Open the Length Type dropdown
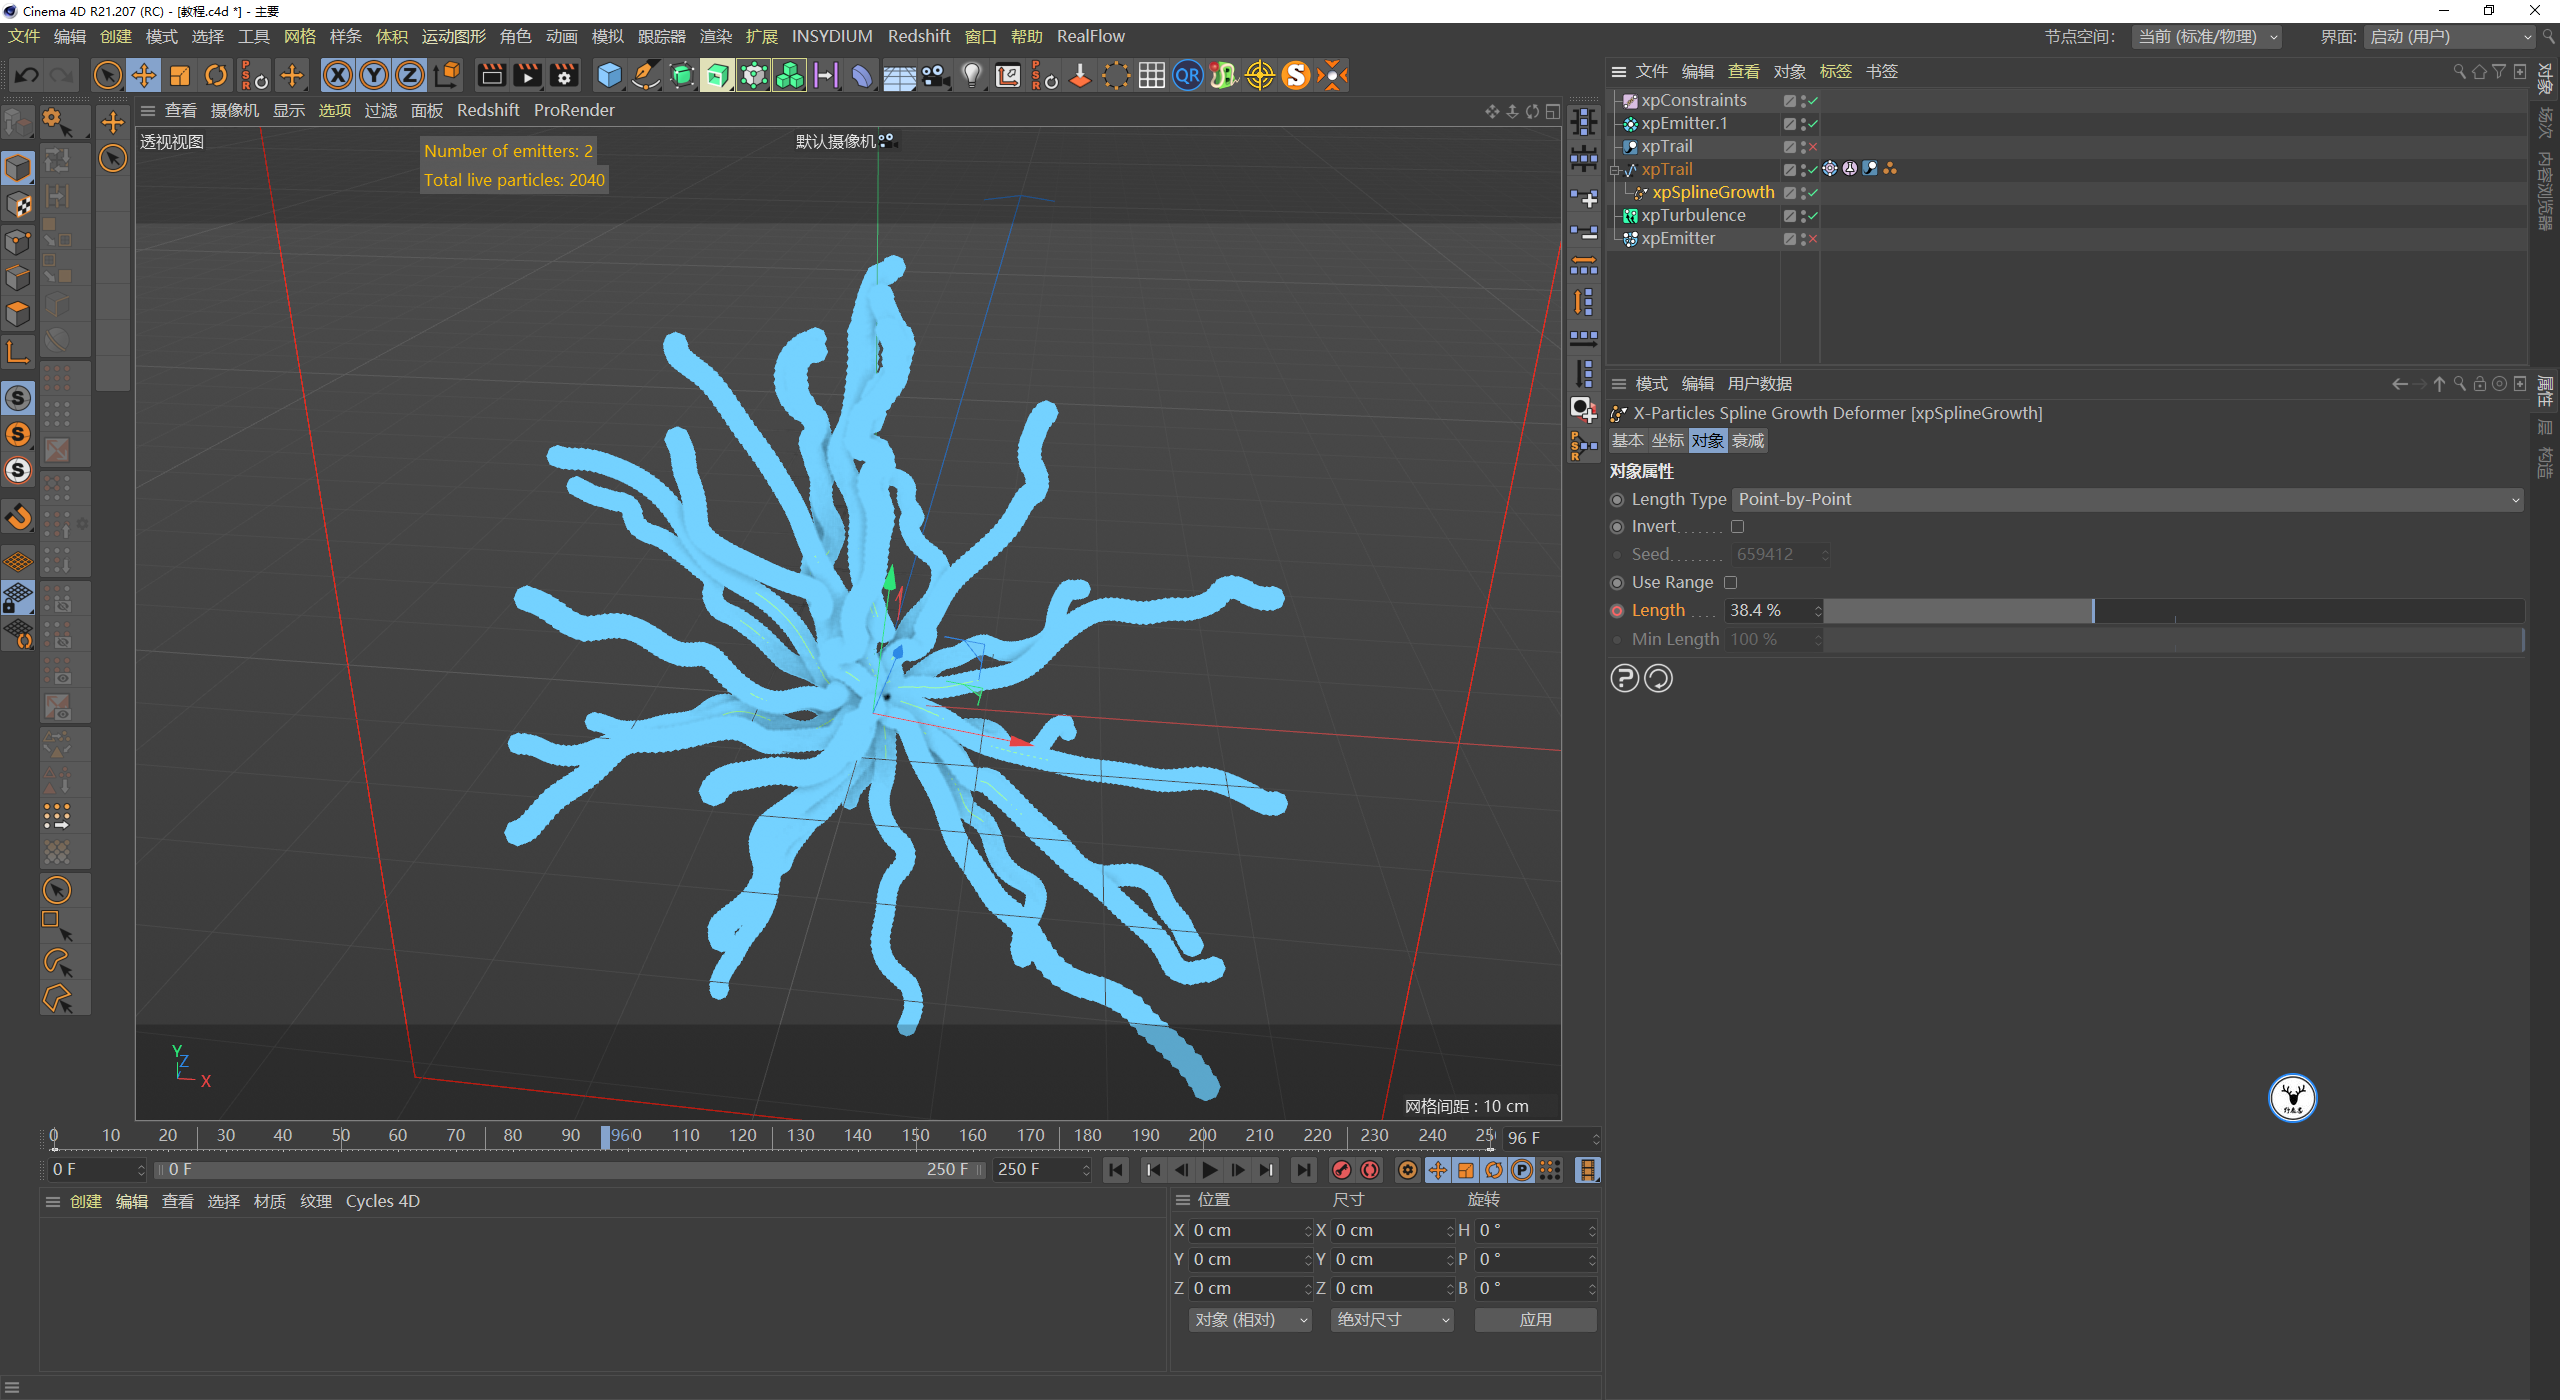This screenshot has height=1400, width=2560. coord(2128,499)
